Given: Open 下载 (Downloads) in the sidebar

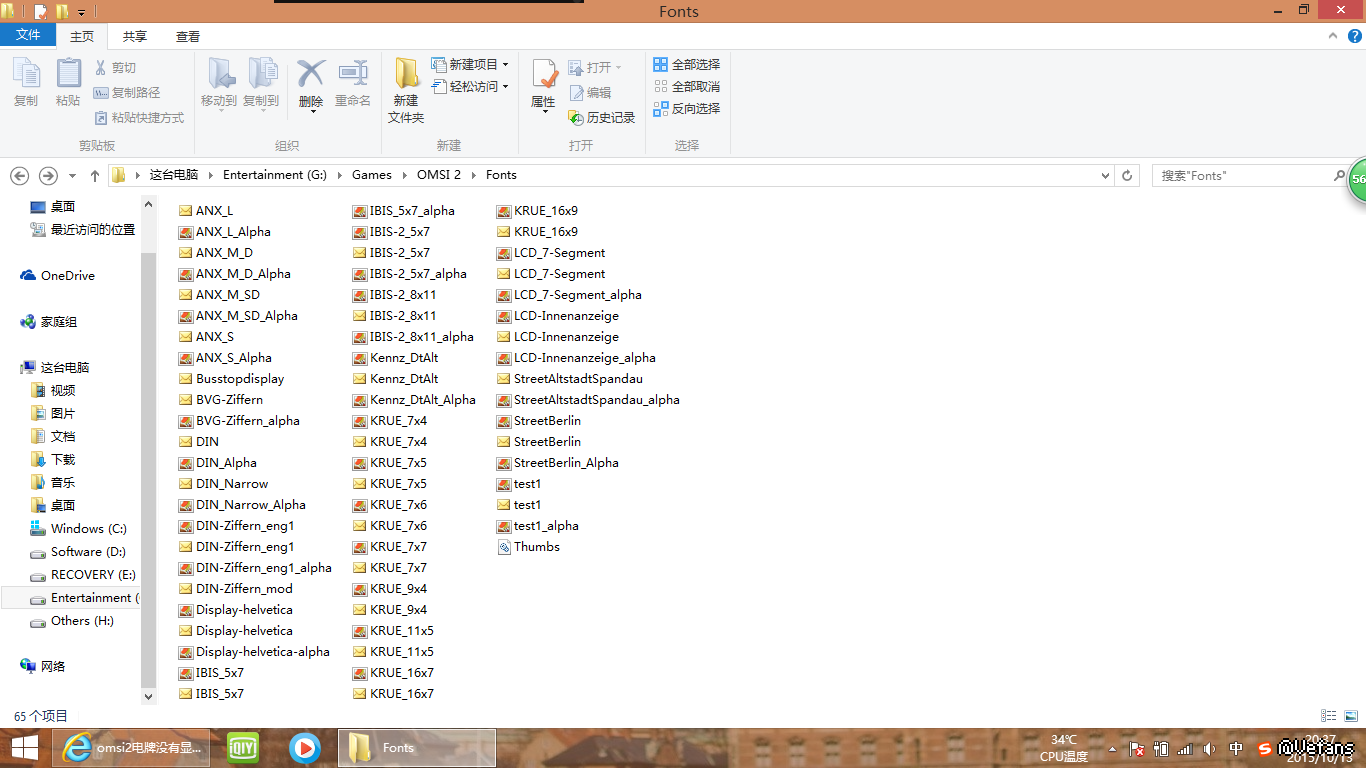Looking at the screenshot, I should (53, 460).
